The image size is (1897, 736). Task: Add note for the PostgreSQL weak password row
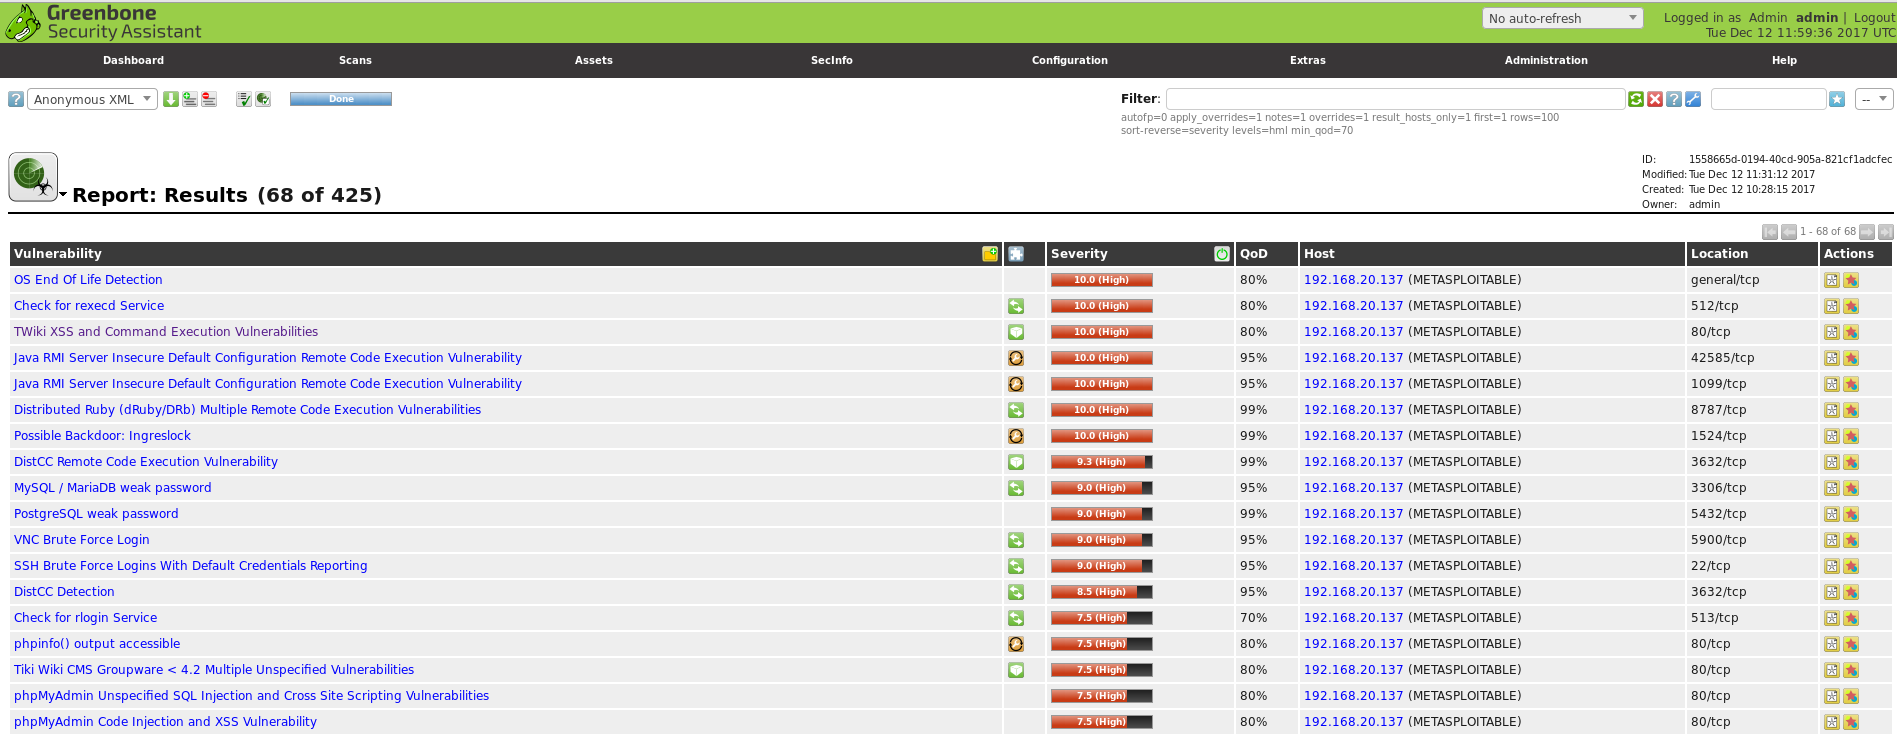coord(1832,514)
